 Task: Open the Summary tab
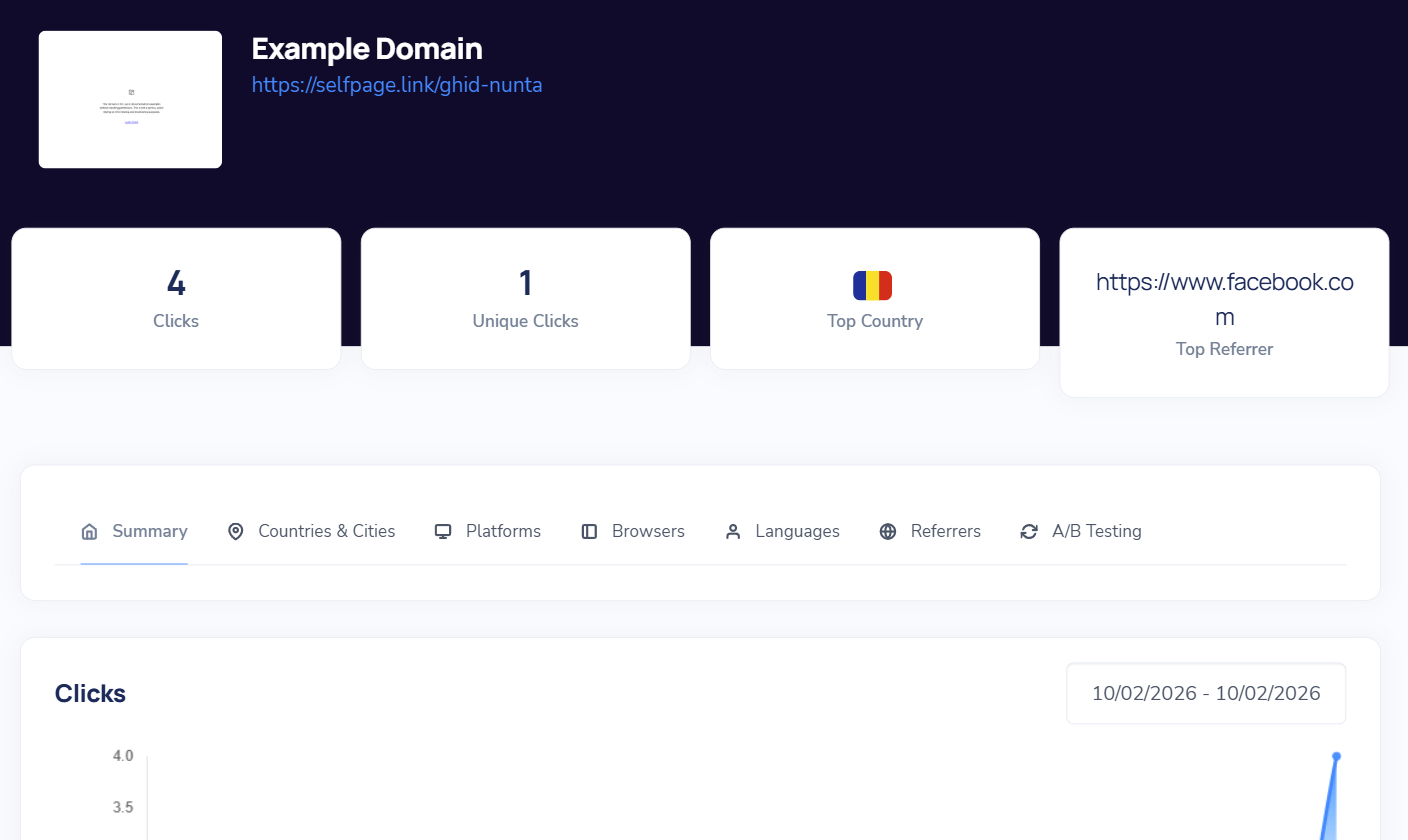[134, 532]
